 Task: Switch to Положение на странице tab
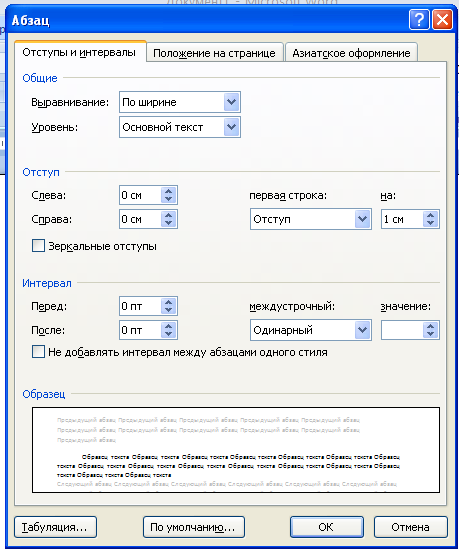coord(214,53)
